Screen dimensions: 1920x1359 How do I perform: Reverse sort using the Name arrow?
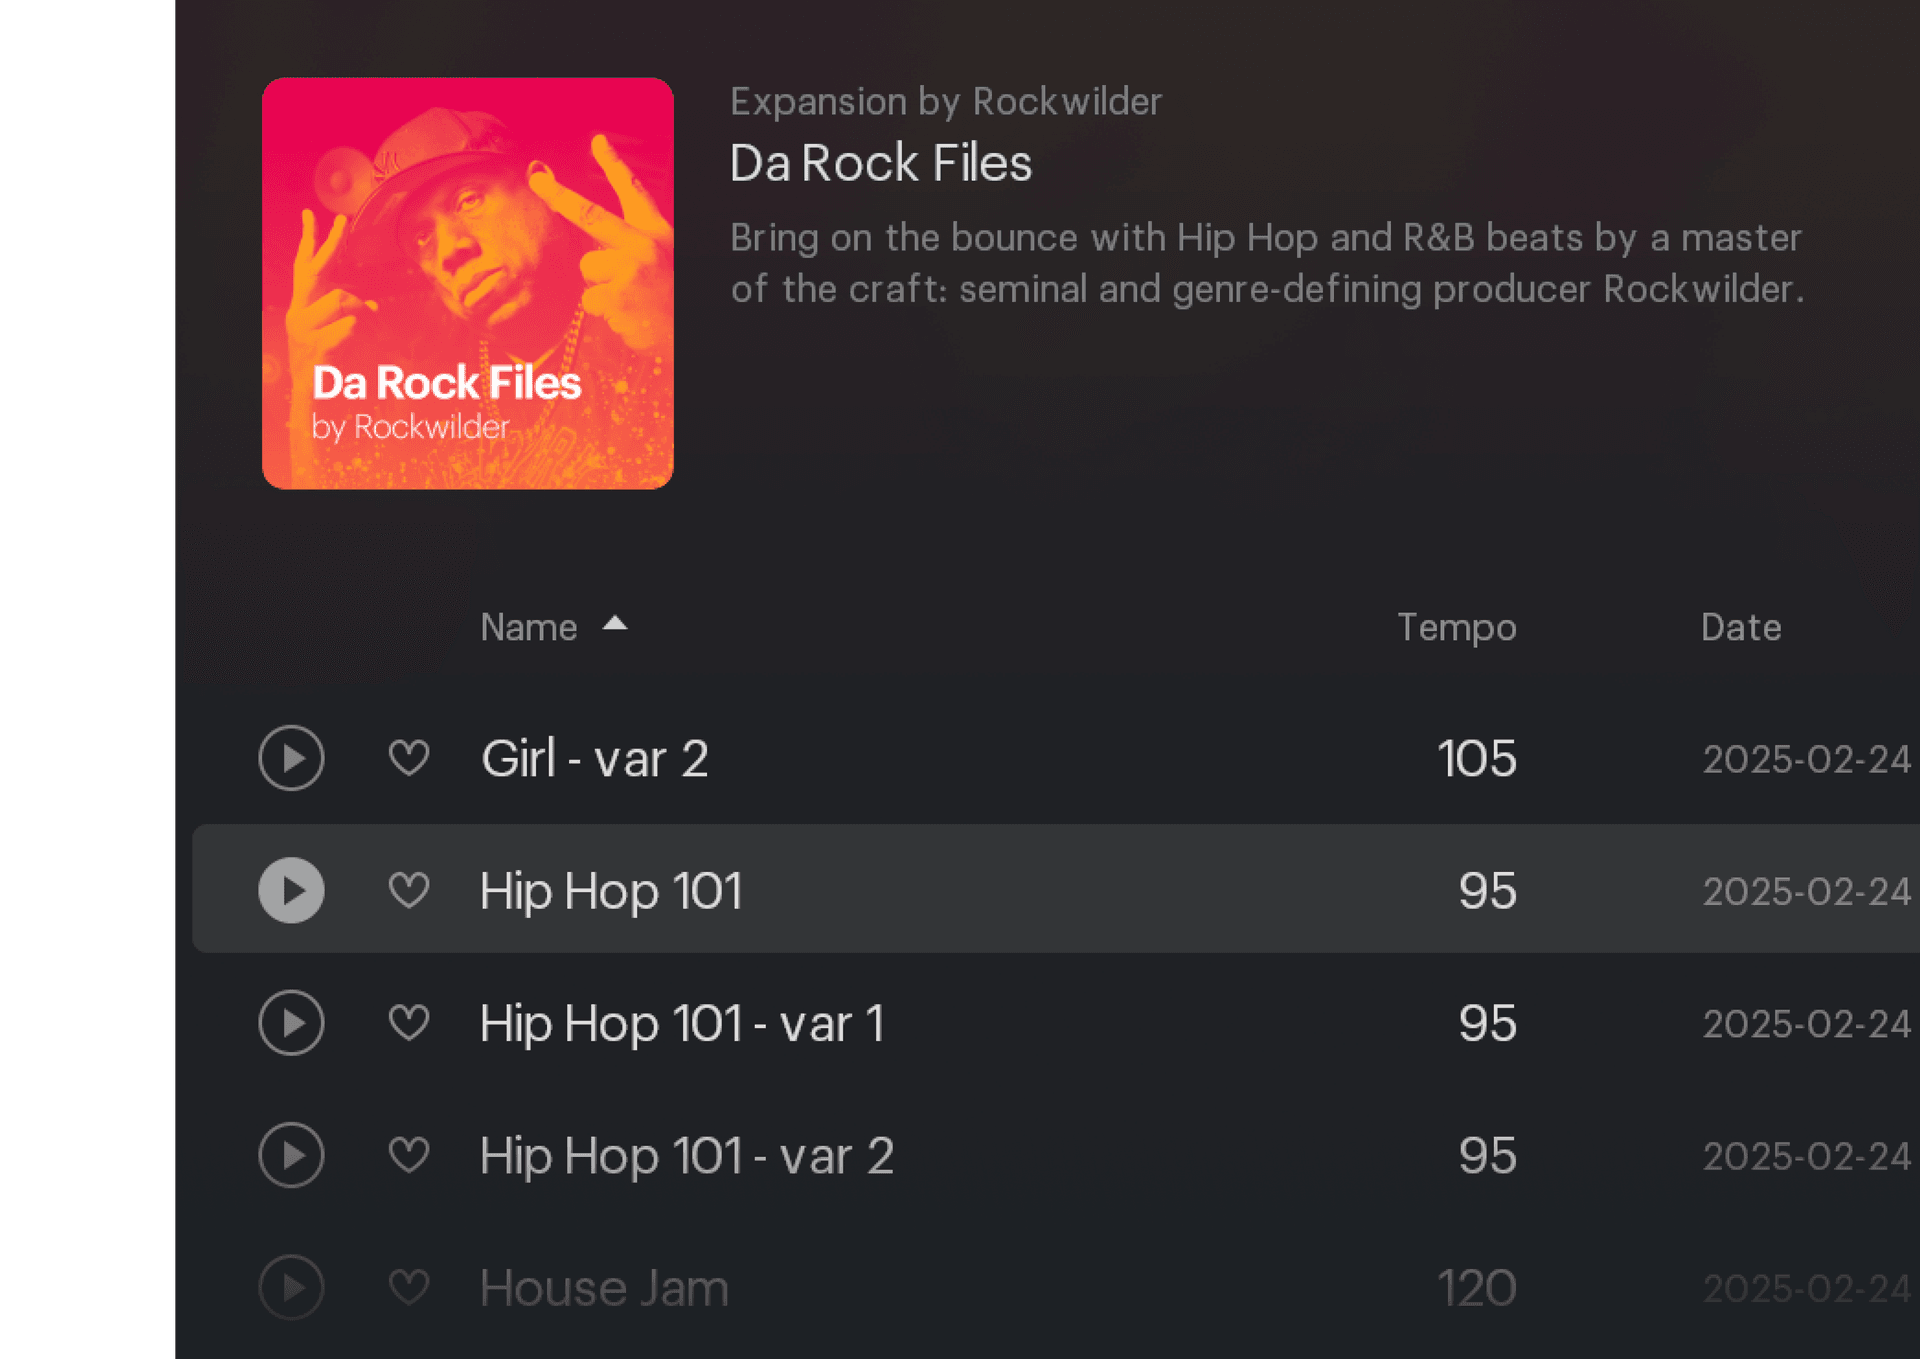click(x=615, y=624)
